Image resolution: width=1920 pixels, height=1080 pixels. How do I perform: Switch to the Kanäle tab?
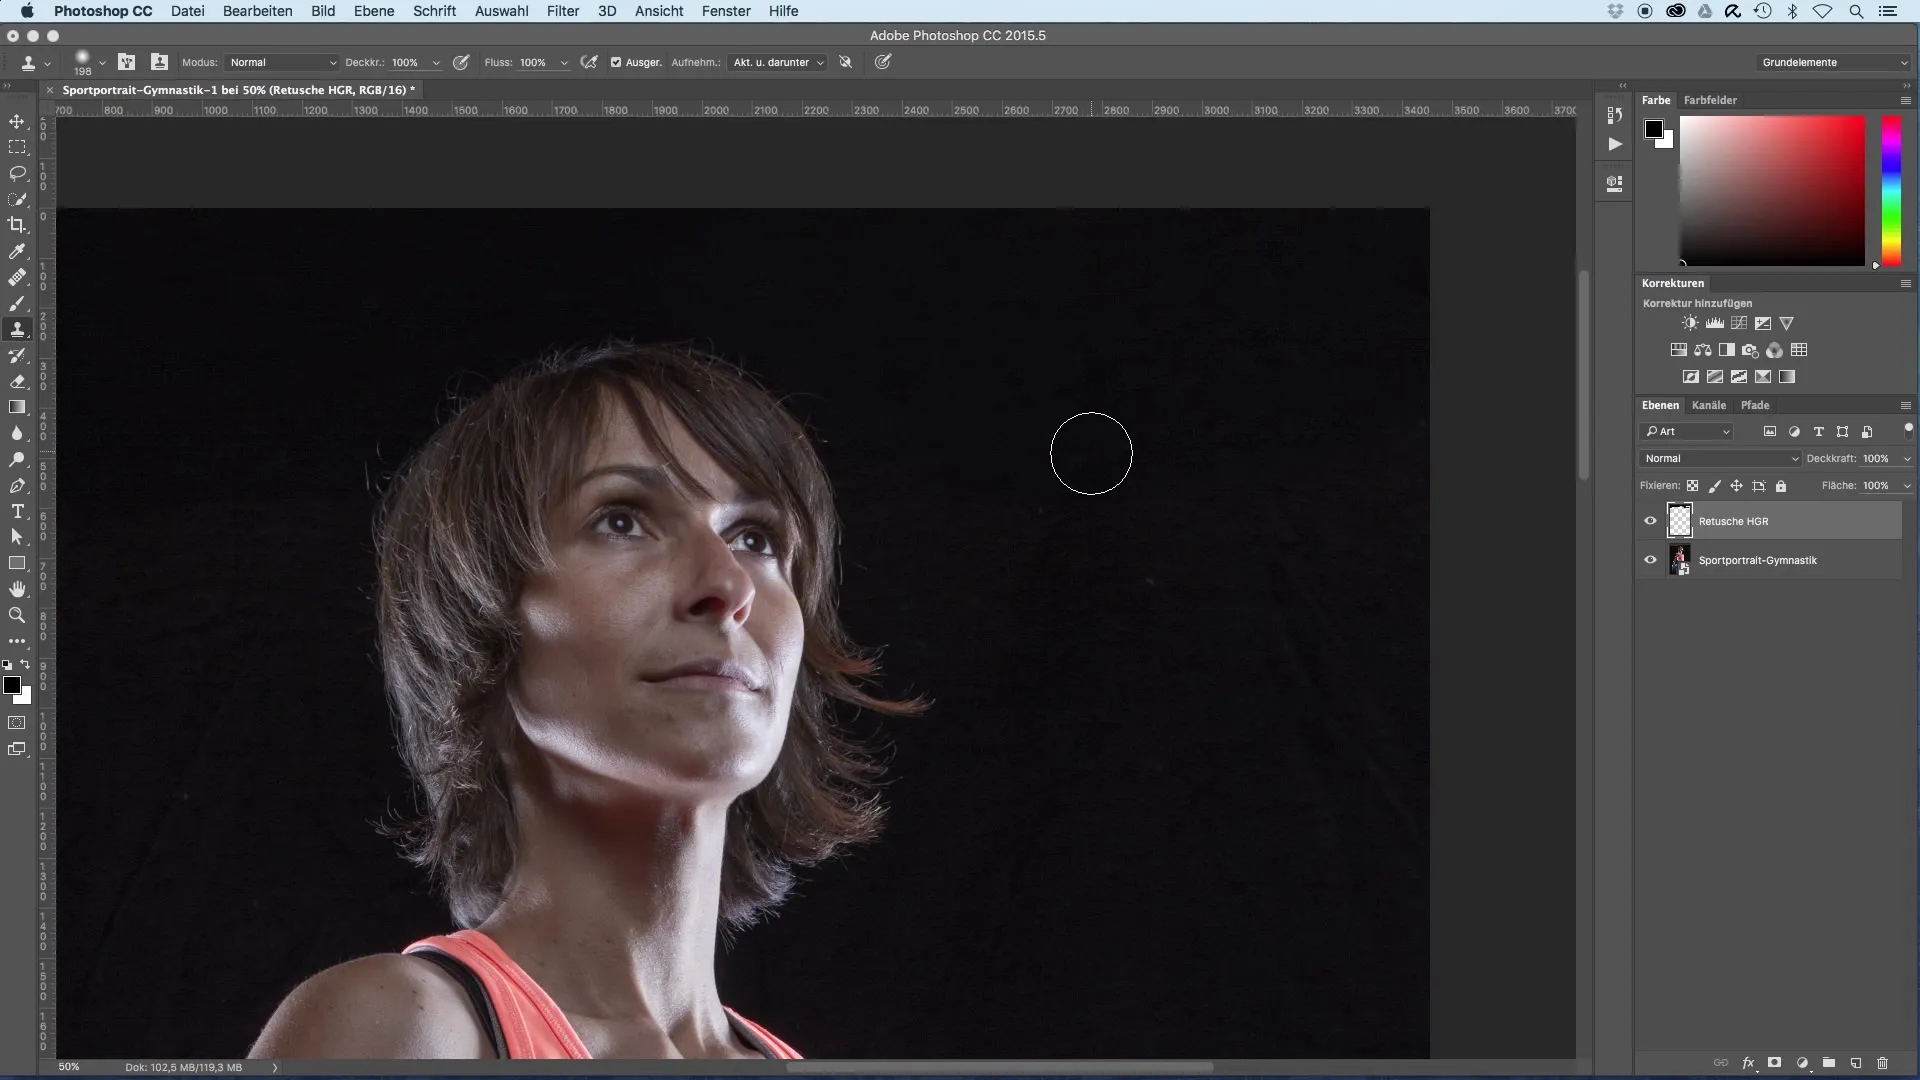(1708, 405)
